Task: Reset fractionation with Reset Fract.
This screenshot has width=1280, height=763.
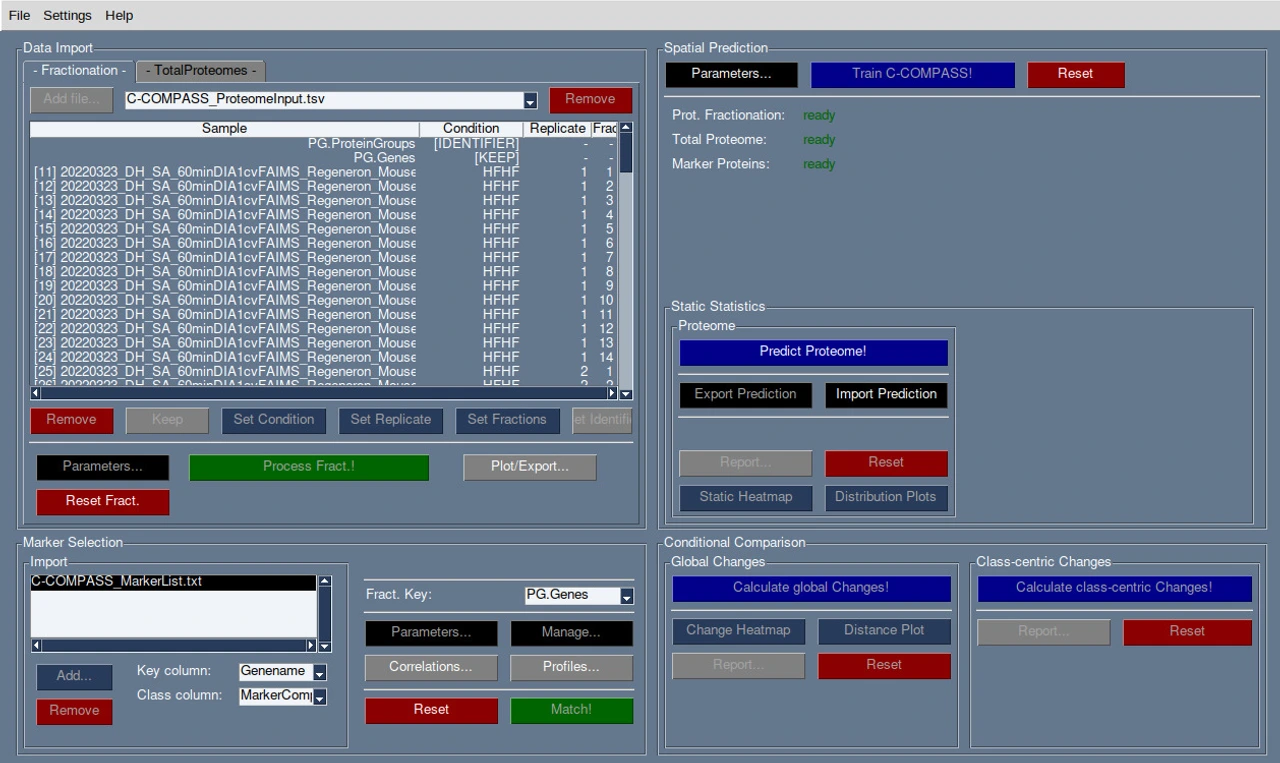Action: point(102,501)
